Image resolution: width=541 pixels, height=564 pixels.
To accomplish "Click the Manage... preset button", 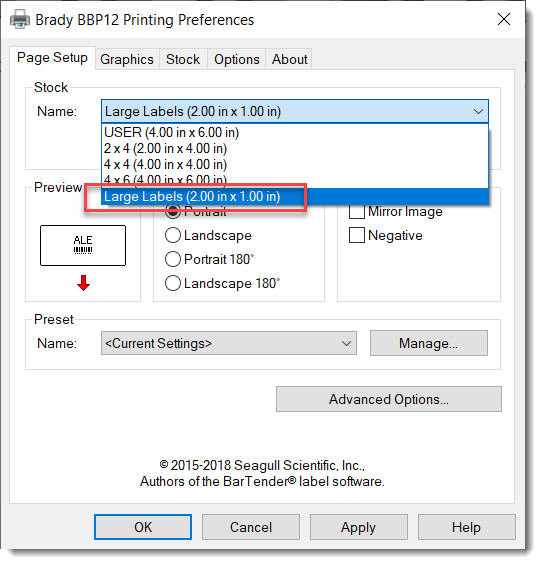I will tap(429, 344).
